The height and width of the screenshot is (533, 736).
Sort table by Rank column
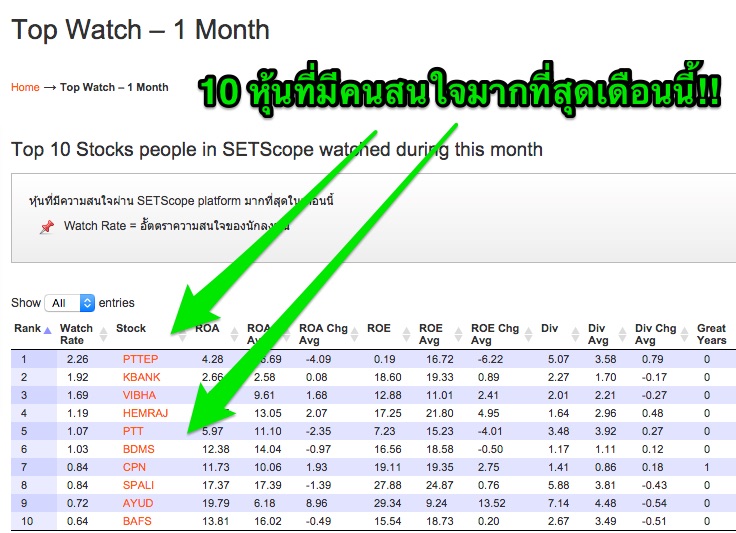point(32,328)
